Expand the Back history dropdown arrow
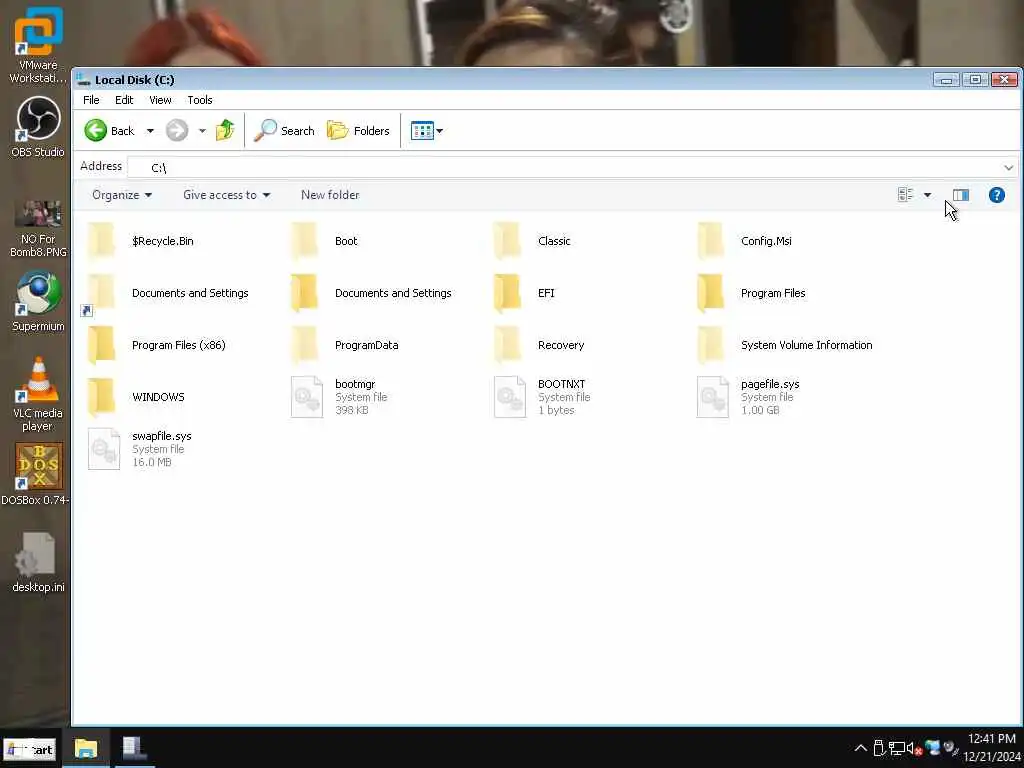Screen dimensions: 1024x768 150,131
